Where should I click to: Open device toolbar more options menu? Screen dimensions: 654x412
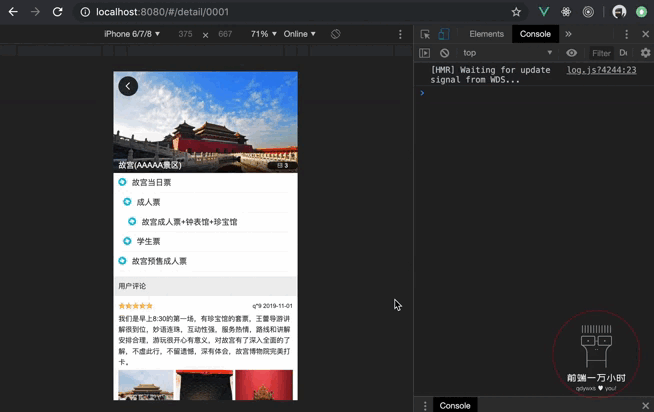pos(400,34)
